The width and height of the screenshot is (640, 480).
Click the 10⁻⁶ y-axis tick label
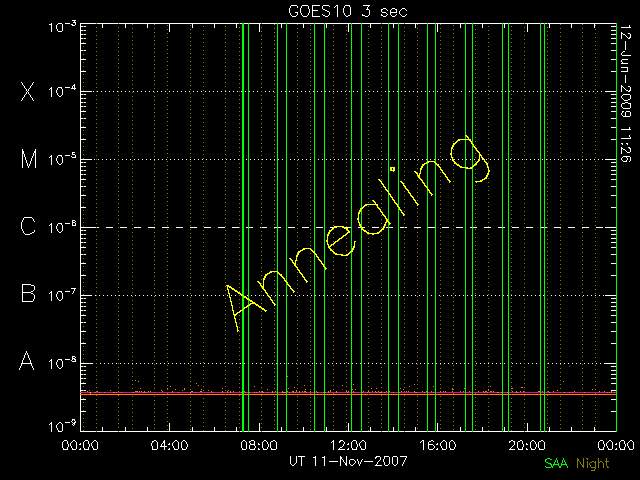62,227
